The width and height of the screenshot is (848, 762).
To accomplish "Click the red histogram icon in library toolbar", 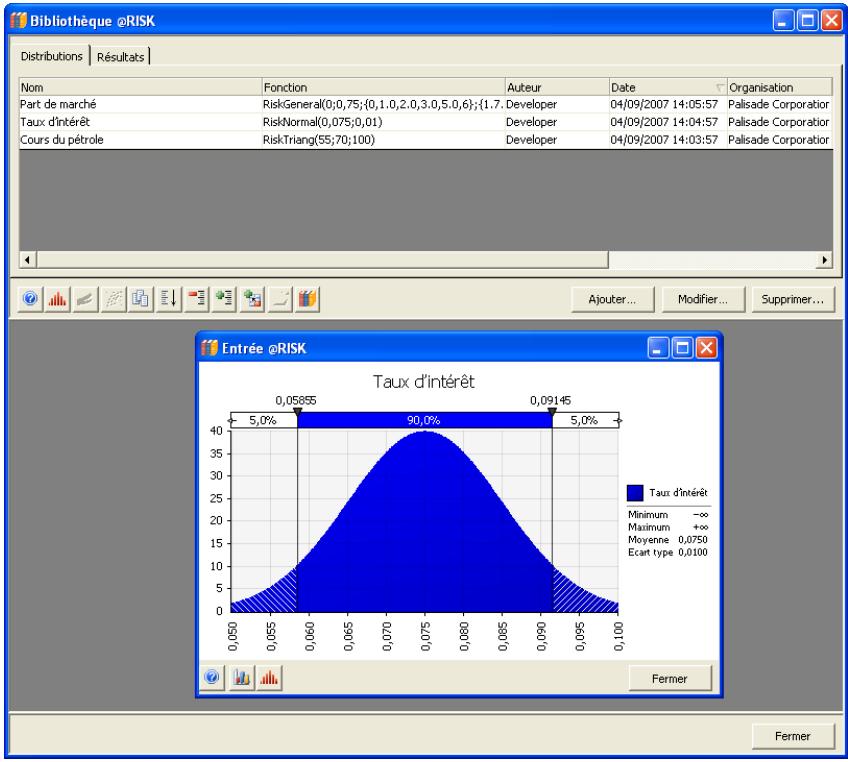I will [x=57, y=299].
